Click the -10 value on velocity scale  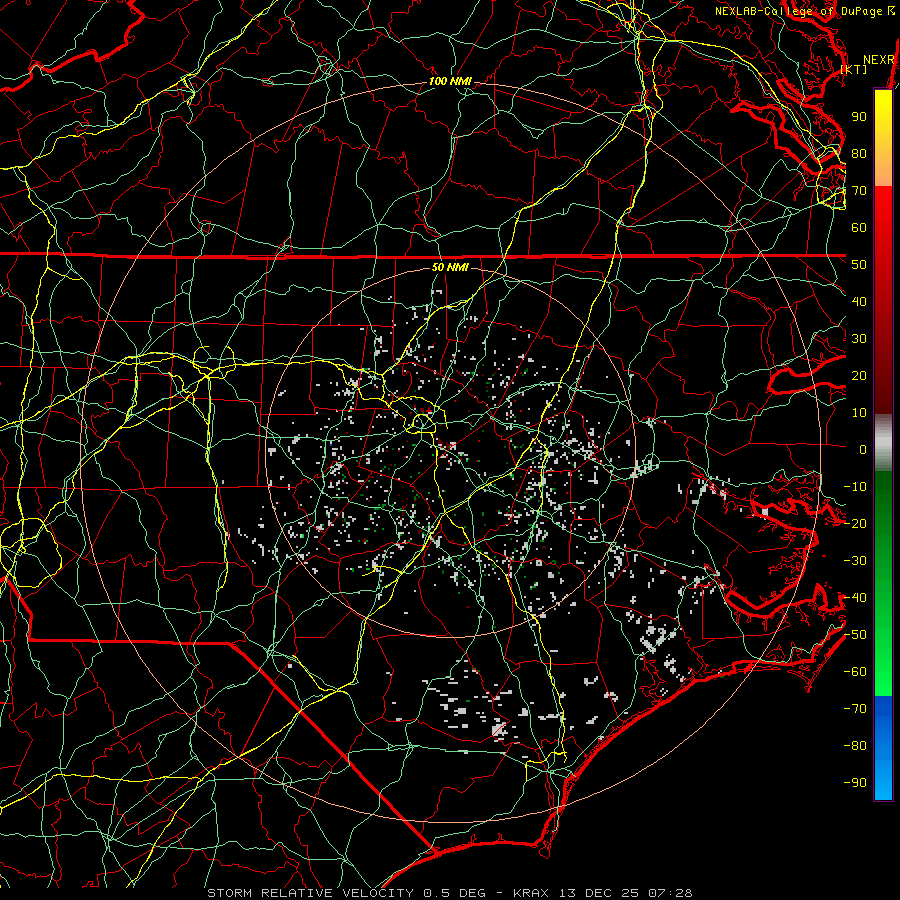coord(855,487)
